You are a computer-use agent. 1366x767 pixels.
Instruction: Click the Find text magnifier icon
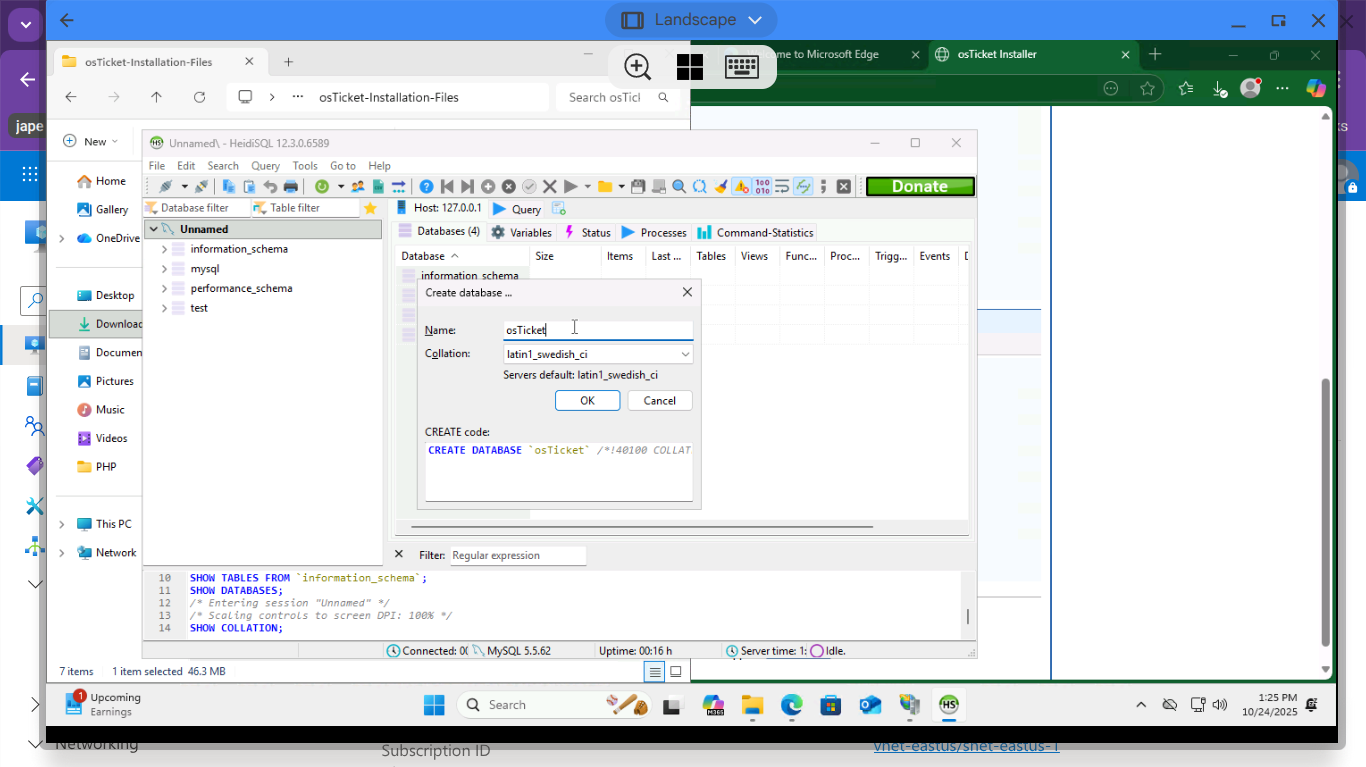[679, 186]
